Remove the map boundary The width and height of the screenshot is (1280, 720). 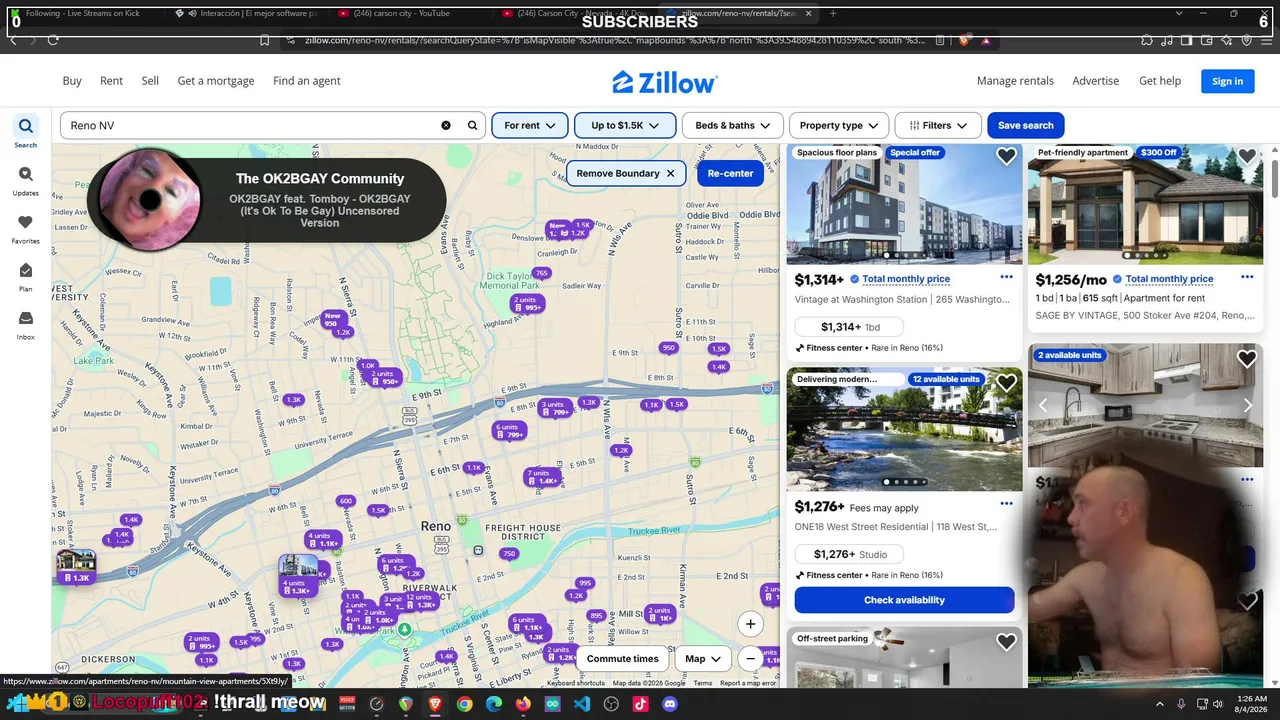click(625, 173)
